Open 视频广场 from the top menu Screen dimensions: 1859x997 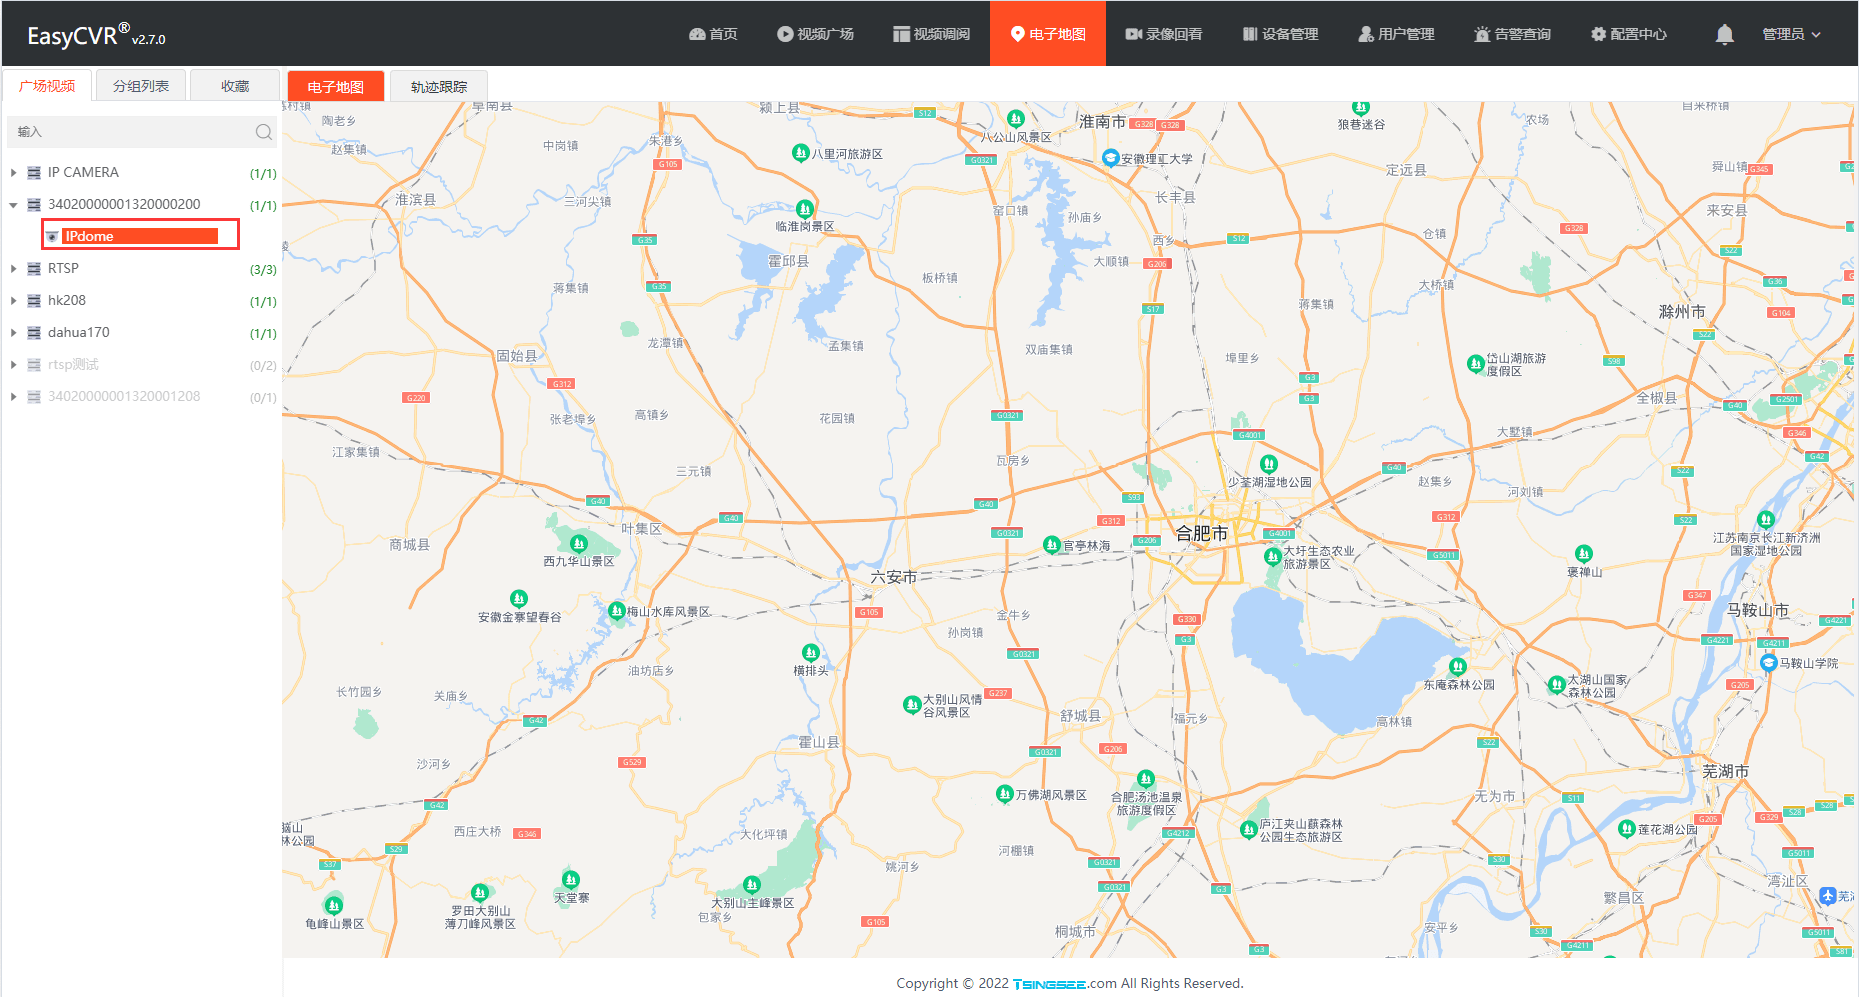(815, 34)
